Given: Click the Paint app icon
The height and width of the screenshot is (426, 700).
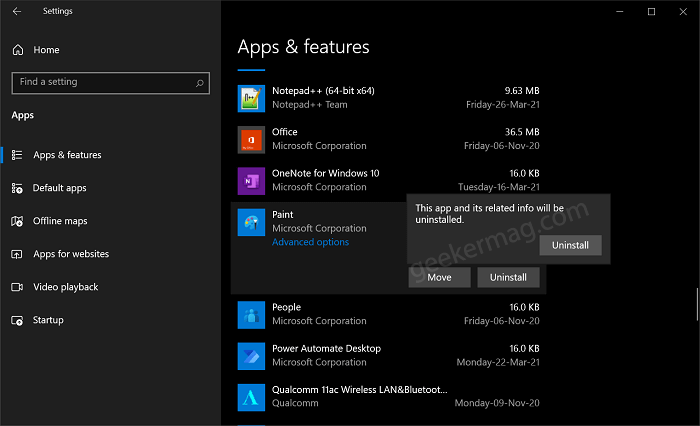Looking at the screenshot, I should coord(251,222).
